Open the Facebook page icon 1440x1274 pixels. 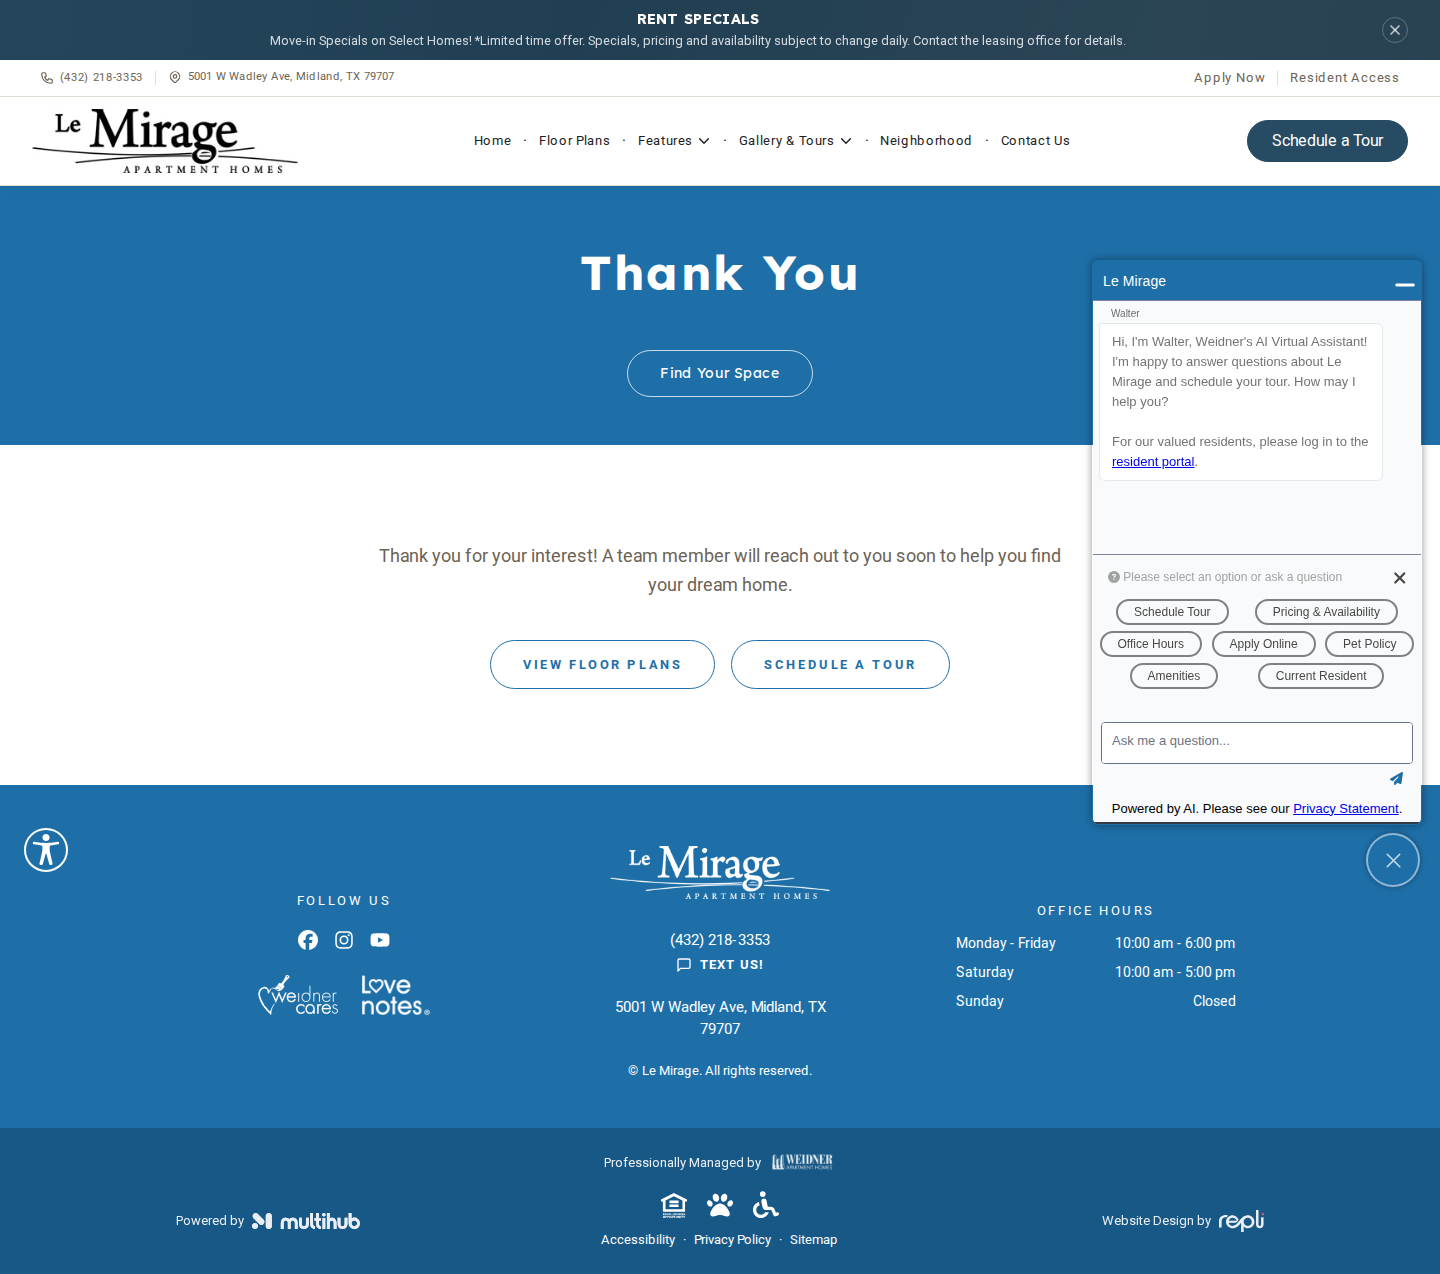click(x=308, y=940)
